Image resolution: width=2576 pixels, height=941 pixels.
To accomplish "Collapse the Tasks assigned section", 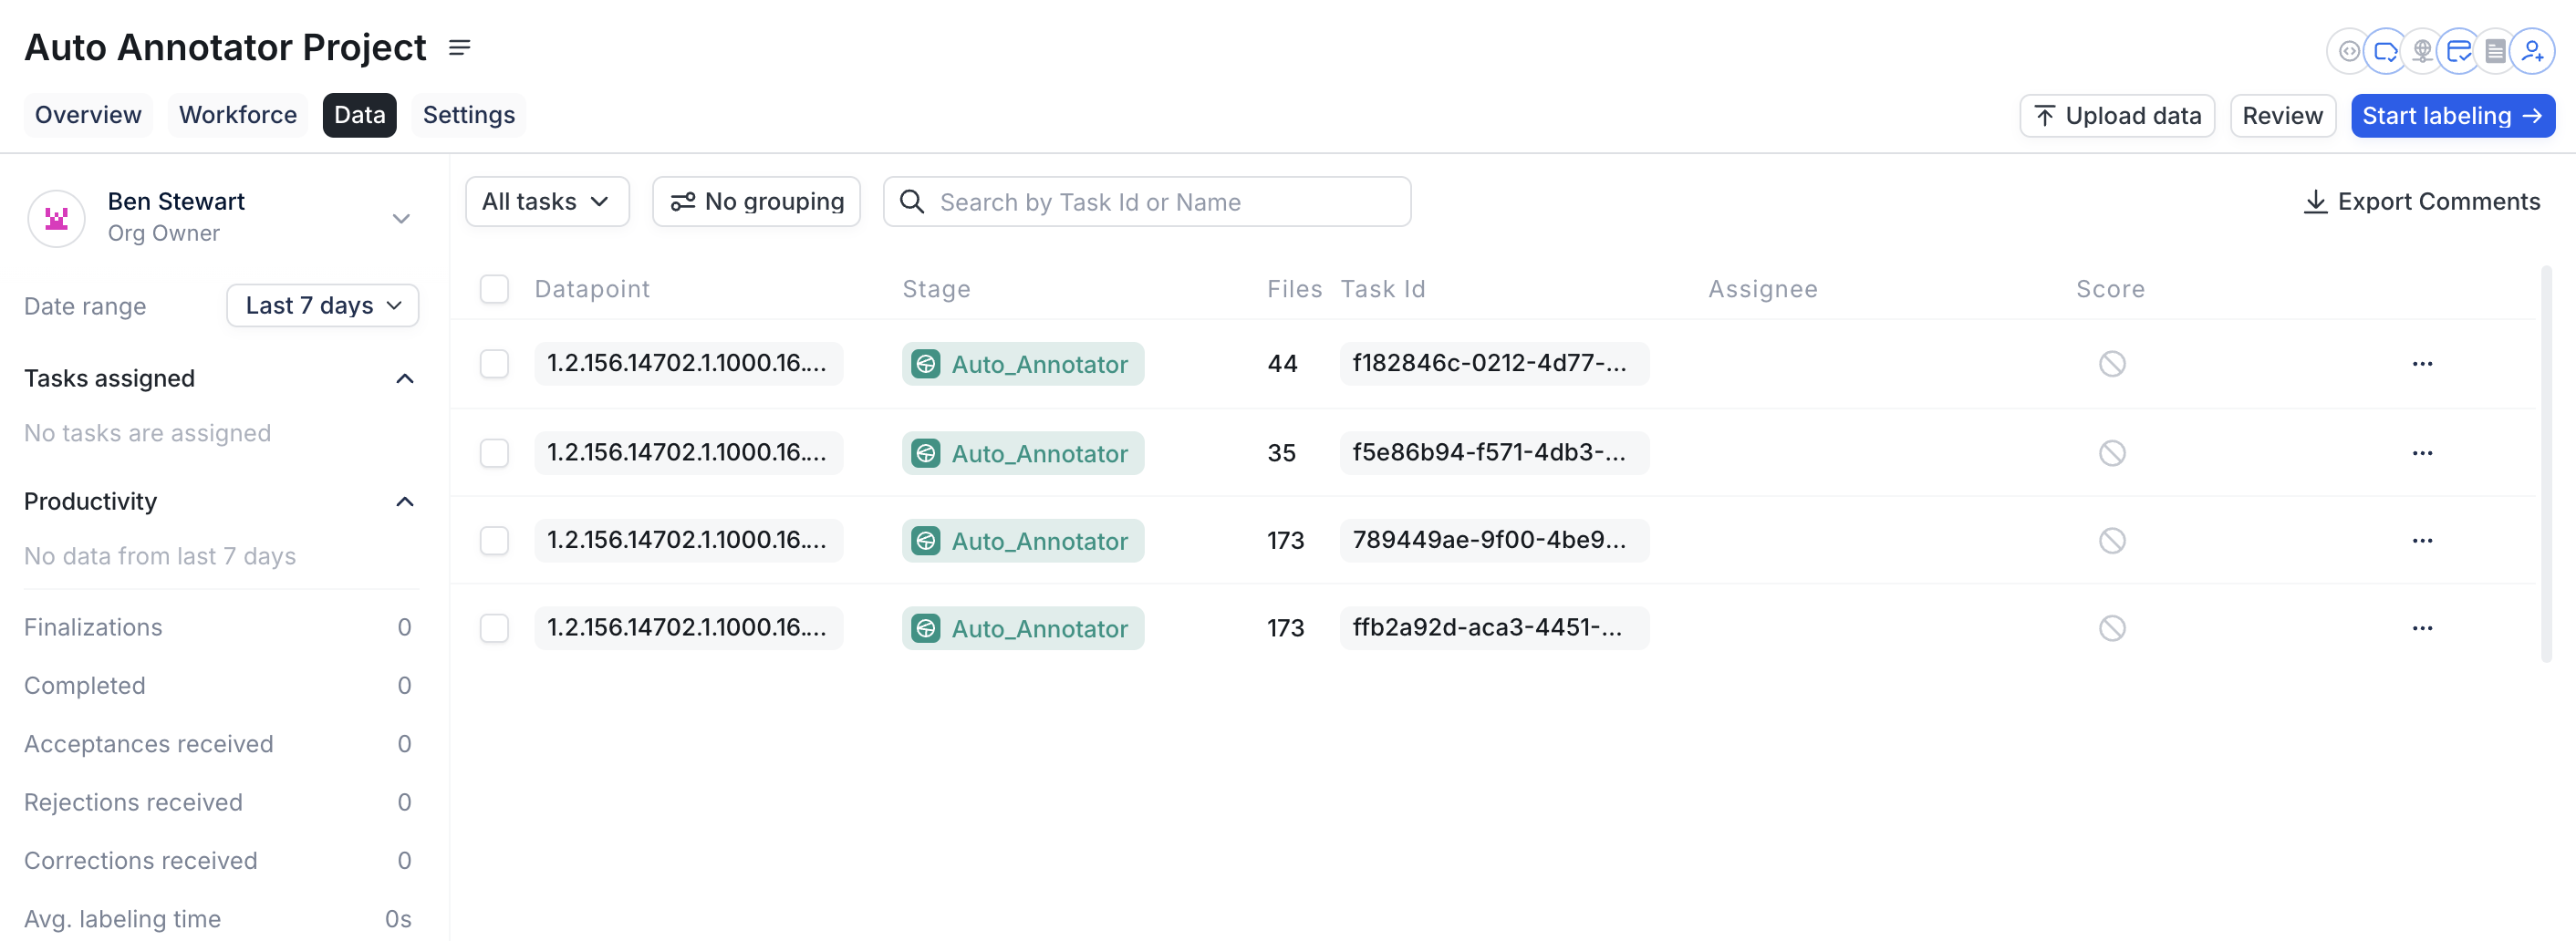I will 405,379.
